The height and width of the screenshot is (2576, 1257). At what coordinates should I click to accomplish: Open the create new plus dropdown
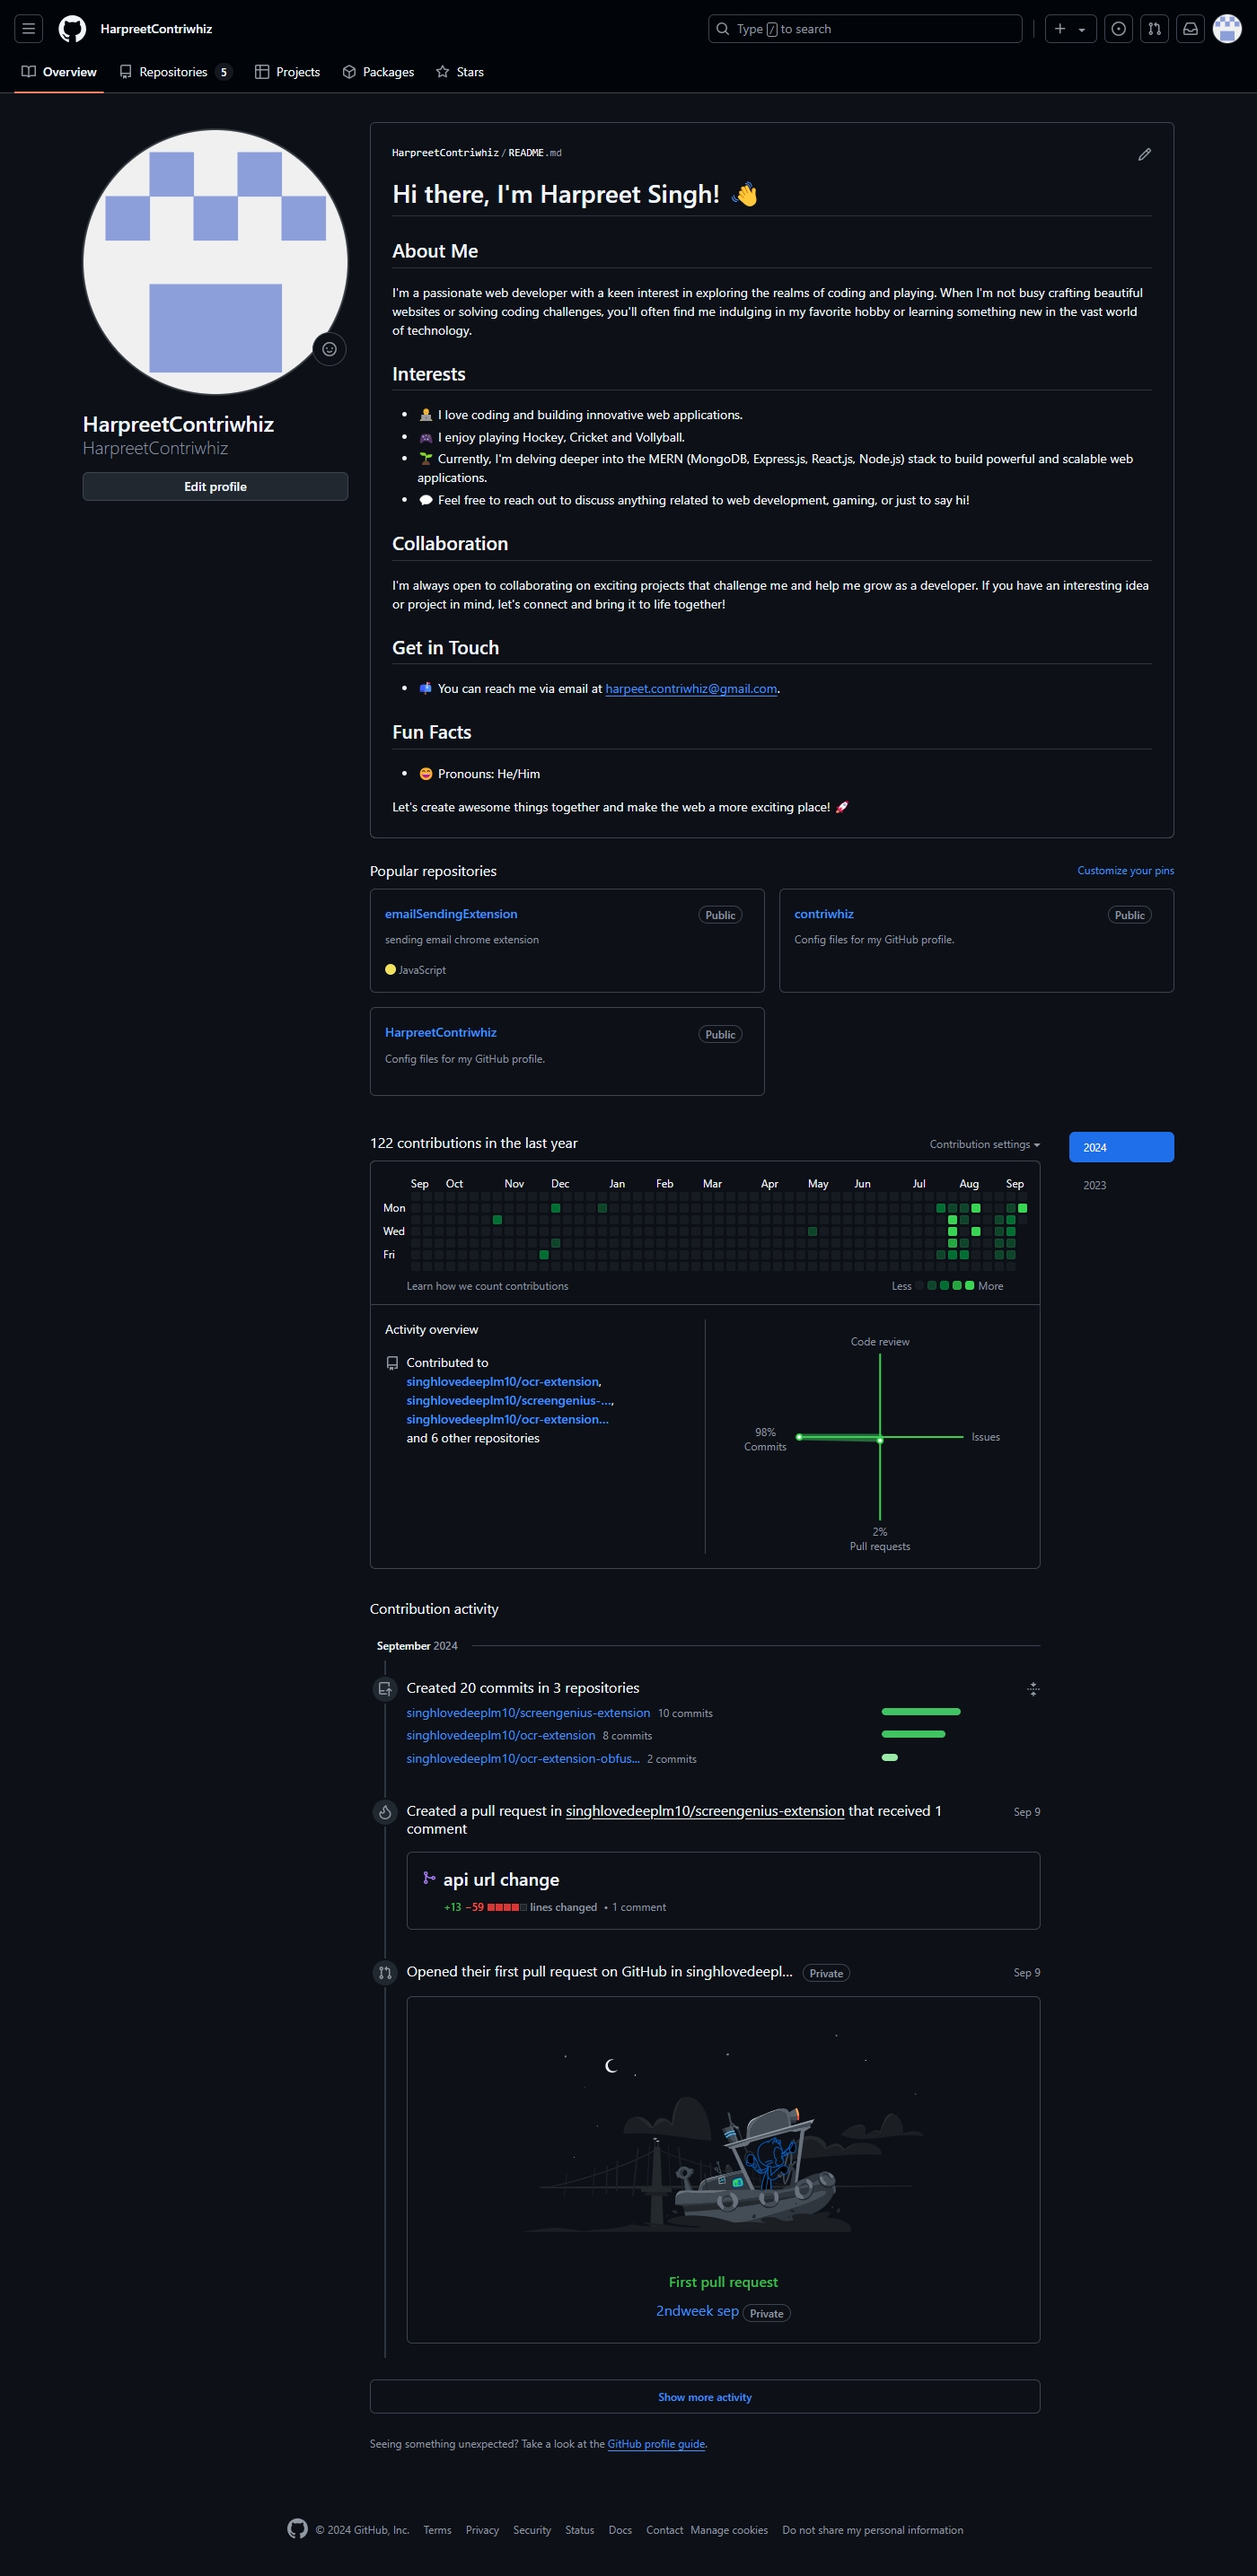(1070, 29)
